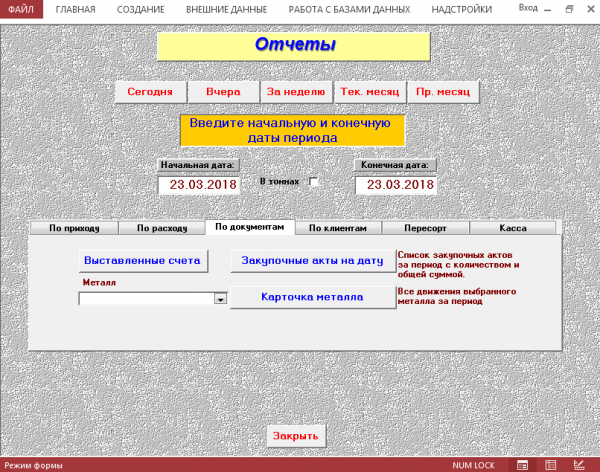Tick the "В тоннах" checkbox
This screenshot has width=600, height=472.
(313, 181)
